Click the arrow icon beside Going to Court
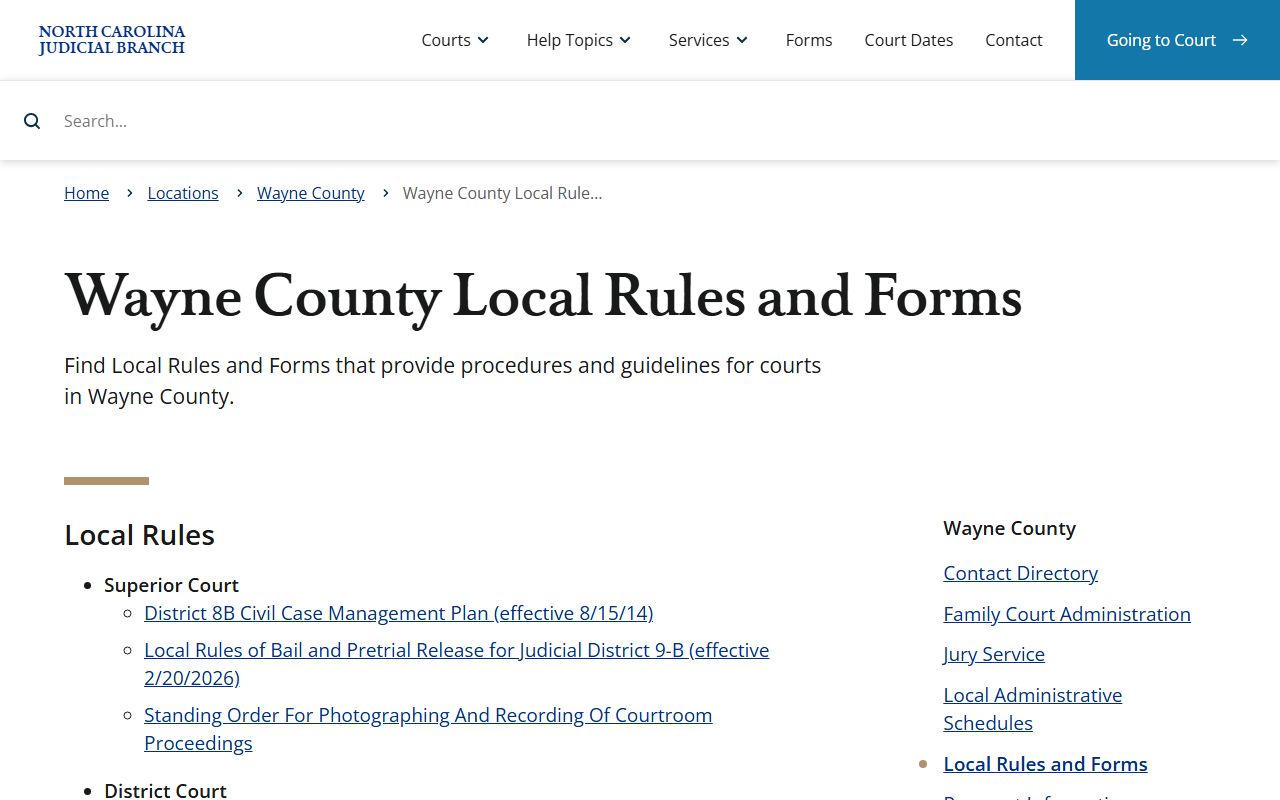 [1240, 40]
